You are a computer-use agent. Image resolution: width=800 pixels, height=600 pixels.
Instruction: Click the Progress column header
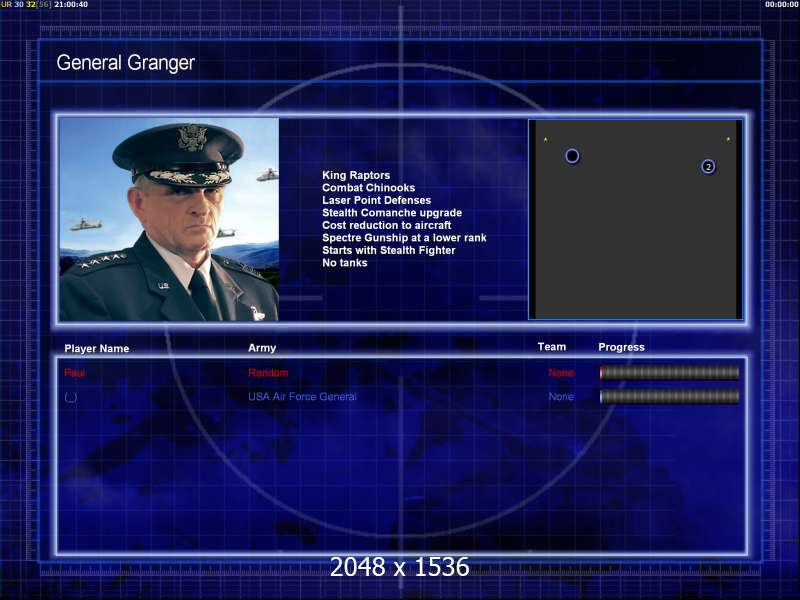(x=621, y=347)
